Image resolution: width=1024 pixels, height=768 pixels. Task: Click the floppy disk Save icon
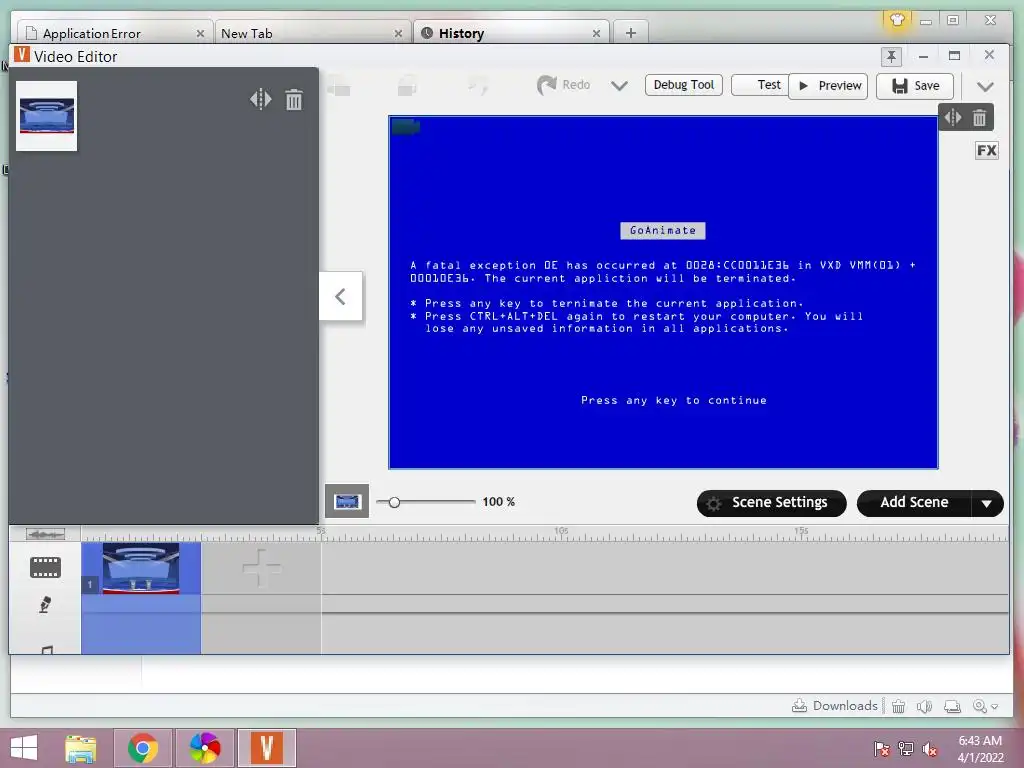click(x=900, y=86)
